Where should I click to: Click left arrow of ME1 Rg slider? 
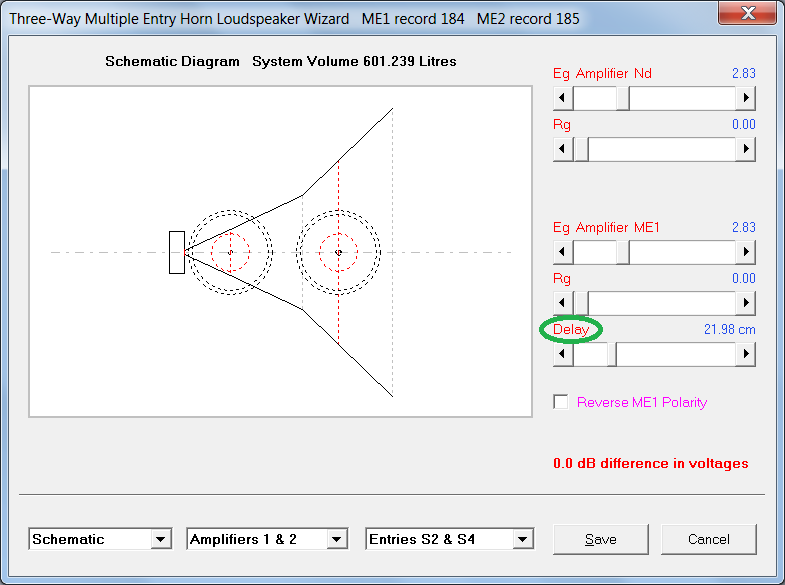563,303
